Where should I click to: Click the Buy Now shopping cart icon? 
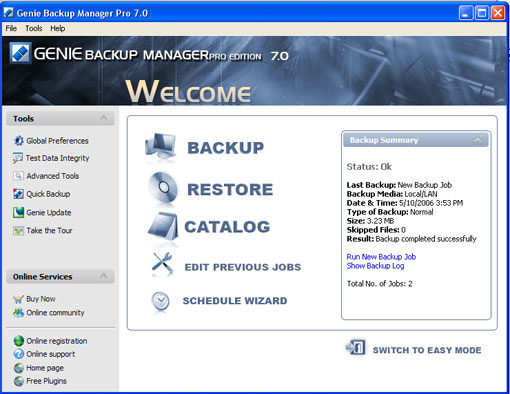click(18, 299)
